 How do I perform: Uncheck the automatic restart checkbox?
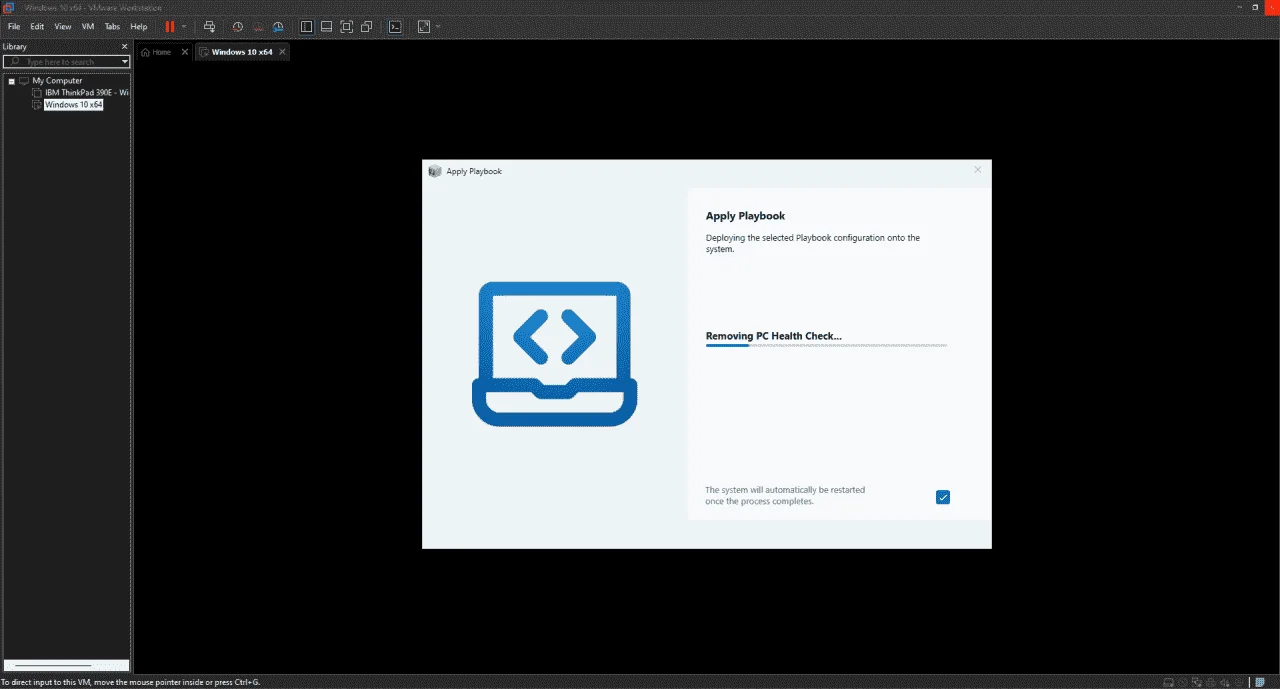pos(943,497)
